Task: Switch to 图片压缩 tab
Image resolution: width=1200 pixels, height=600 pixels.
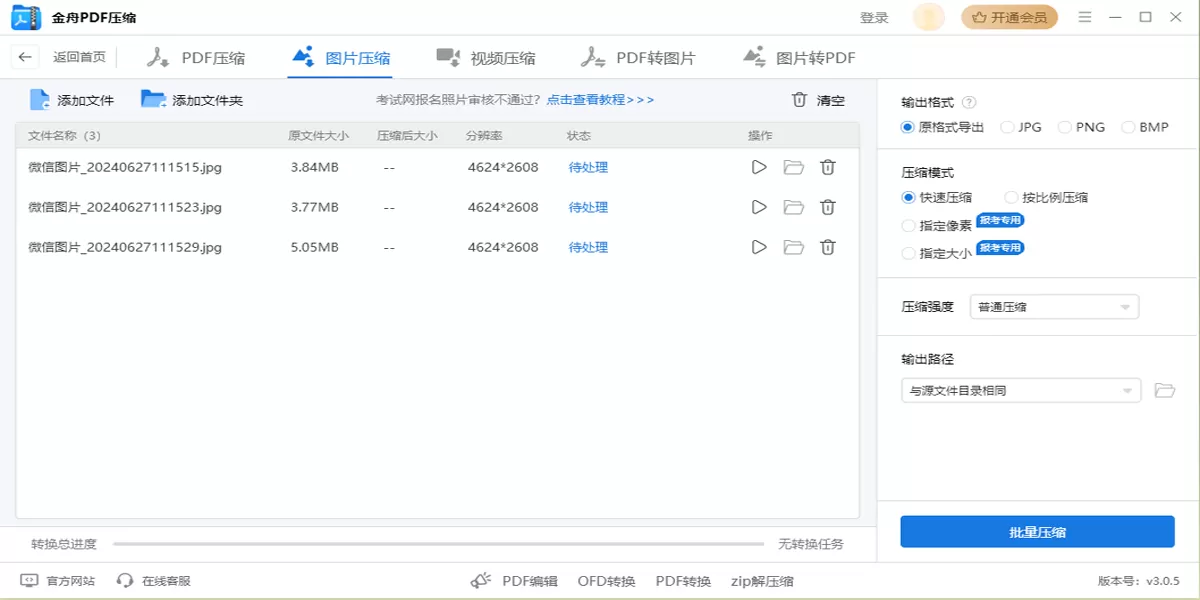Action: tap(340, 58)
